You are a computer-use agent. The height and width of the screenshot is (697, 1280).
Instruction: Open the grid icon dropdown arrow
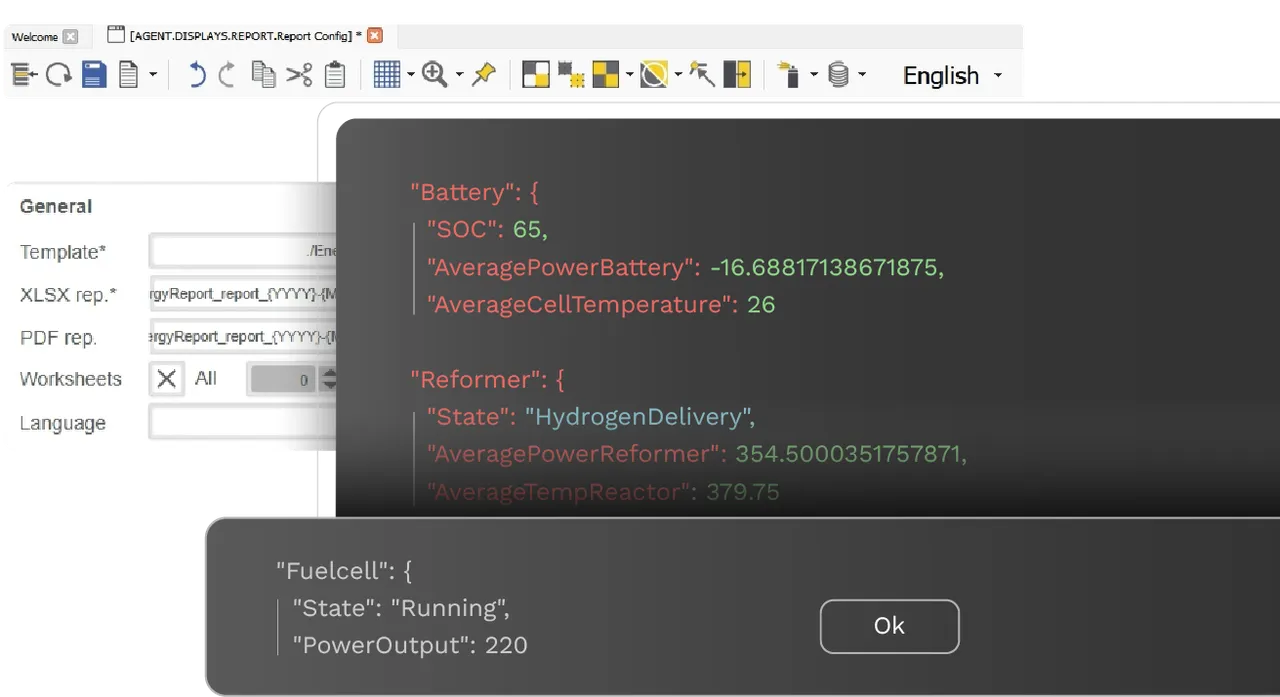[411, 75]
